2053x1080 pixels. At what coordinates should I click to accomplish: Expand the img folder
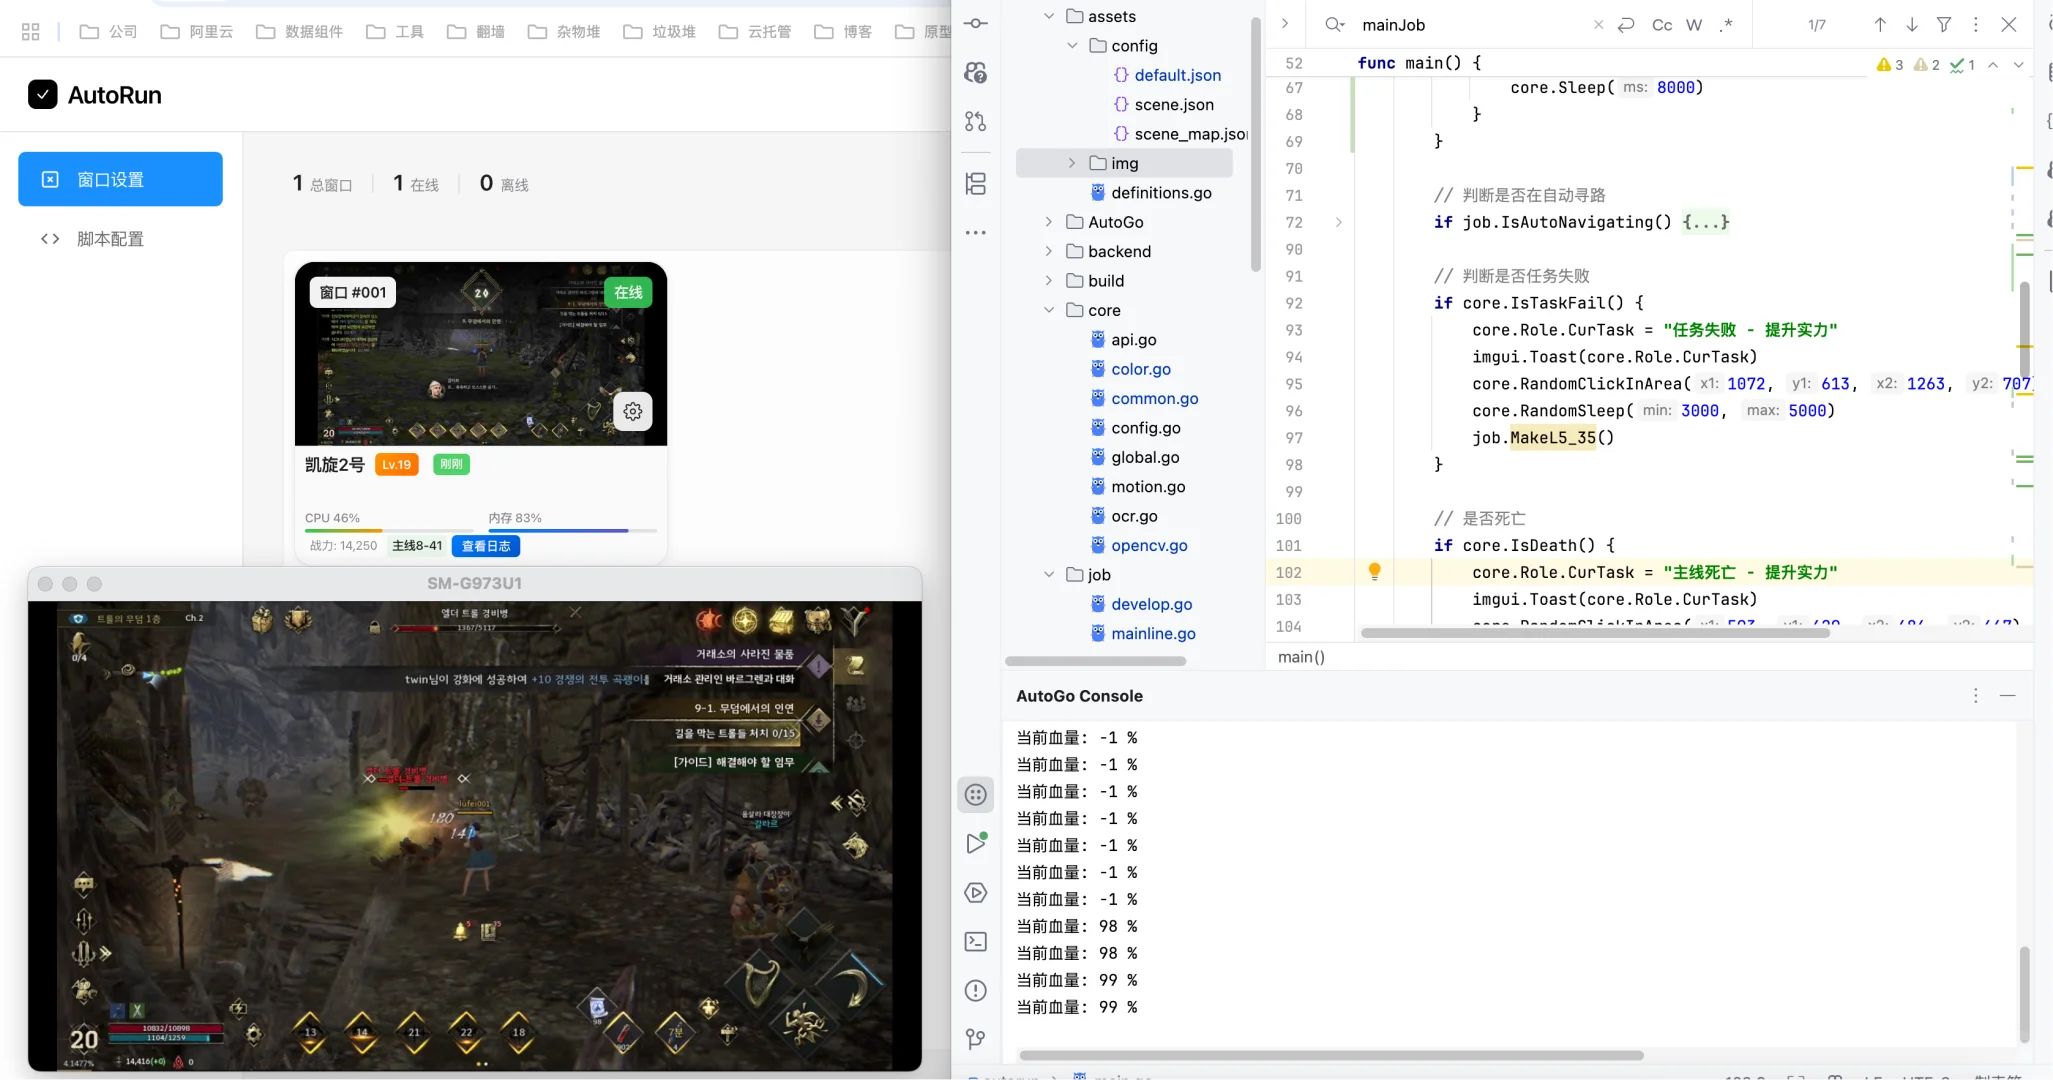point(1072,163)
